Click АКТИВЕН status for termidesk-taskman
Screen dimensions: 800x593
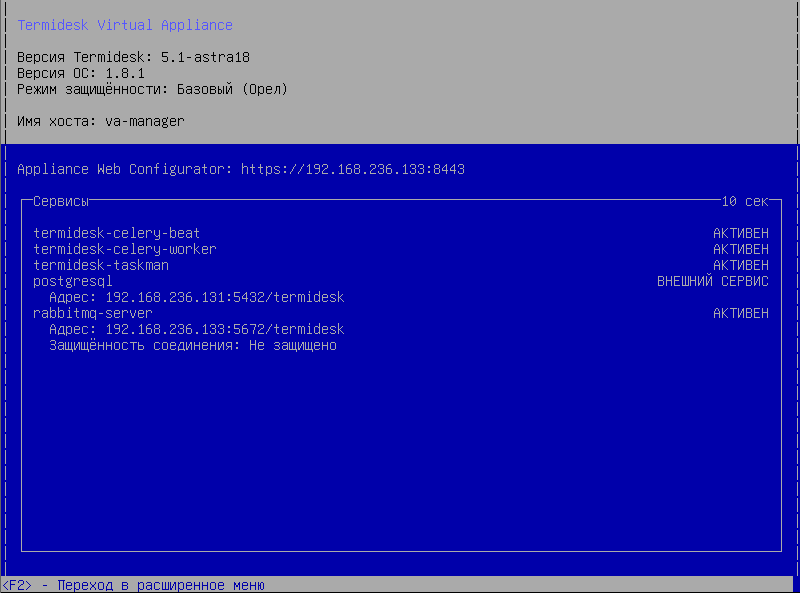pos(740,265)
